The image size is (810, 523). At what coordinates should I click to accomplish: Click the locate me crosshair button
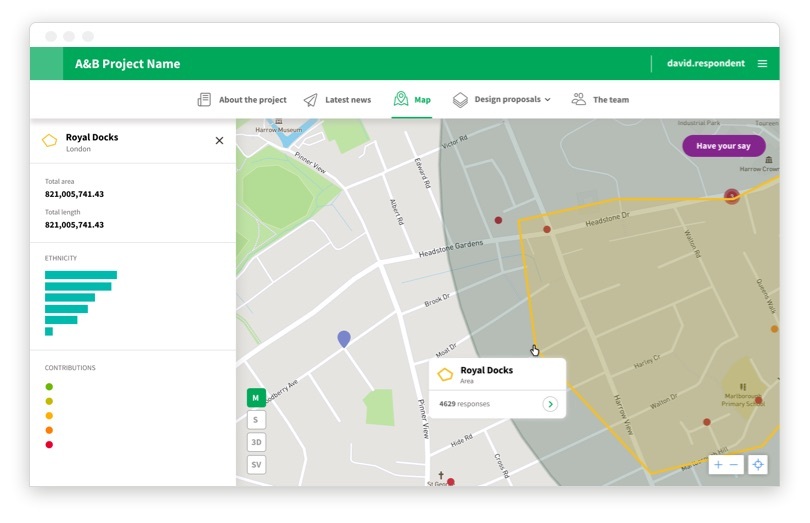(x=758, y=465)
